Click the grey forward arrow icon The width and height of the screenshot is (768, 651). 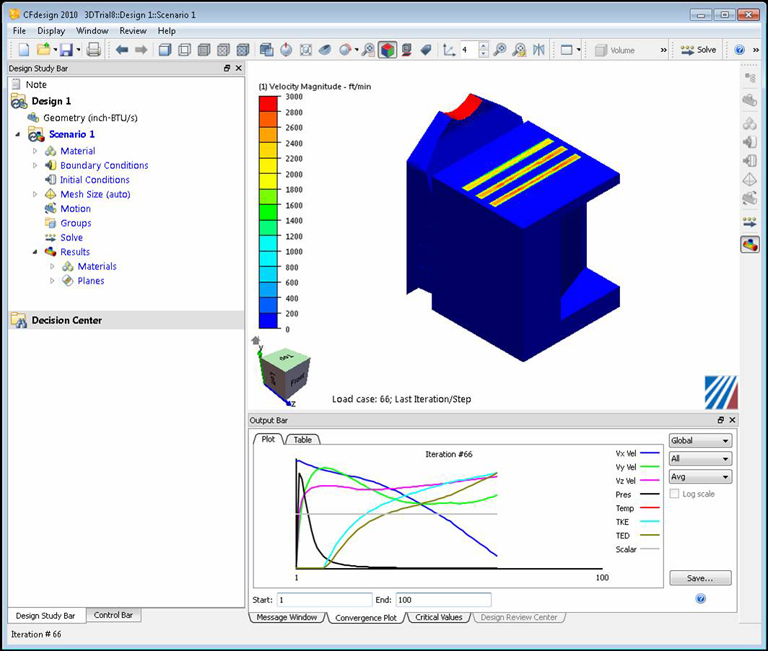coord(141,50)
